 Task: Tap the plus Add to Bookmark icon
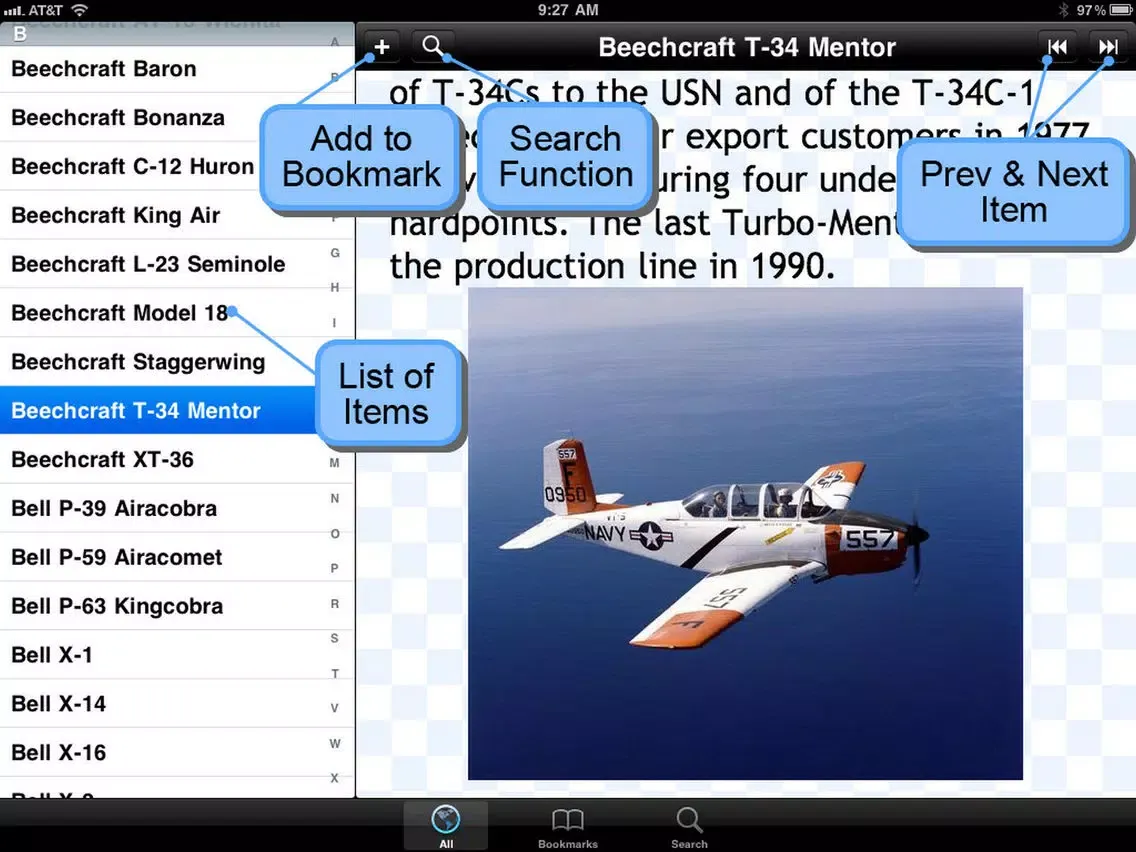pyautogui.click(x=381, y=47)
